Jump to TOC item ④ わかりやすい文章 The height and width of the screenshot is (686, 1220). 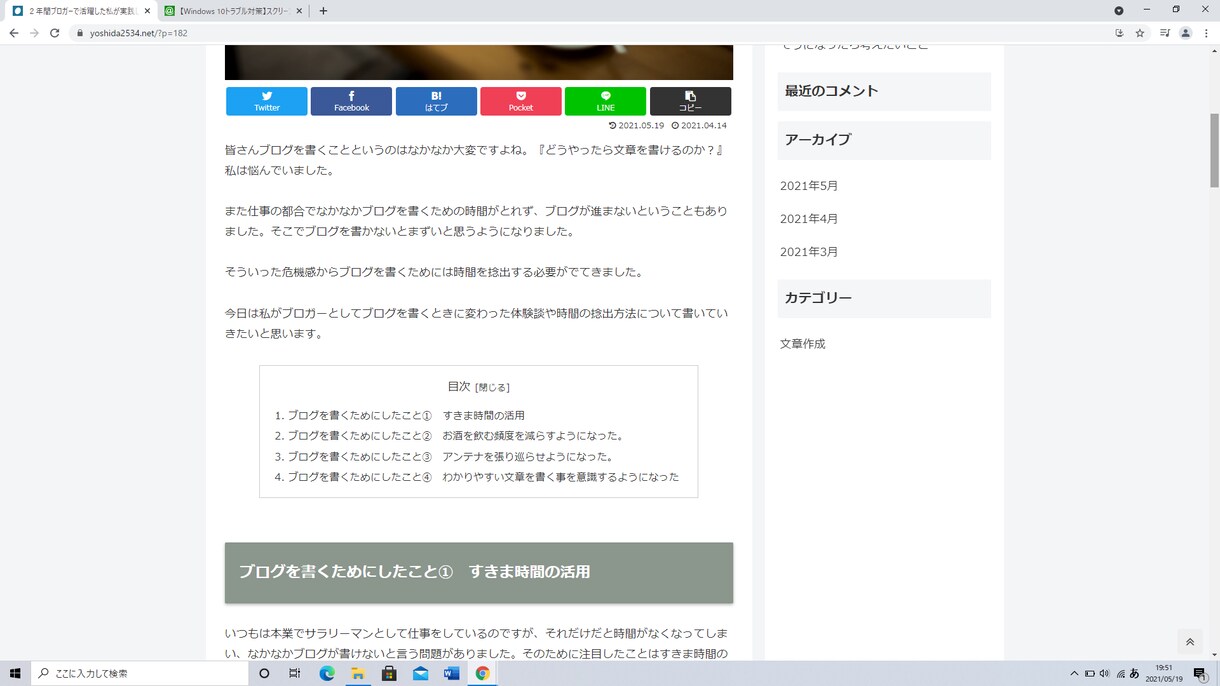click(x=483, y=477)
